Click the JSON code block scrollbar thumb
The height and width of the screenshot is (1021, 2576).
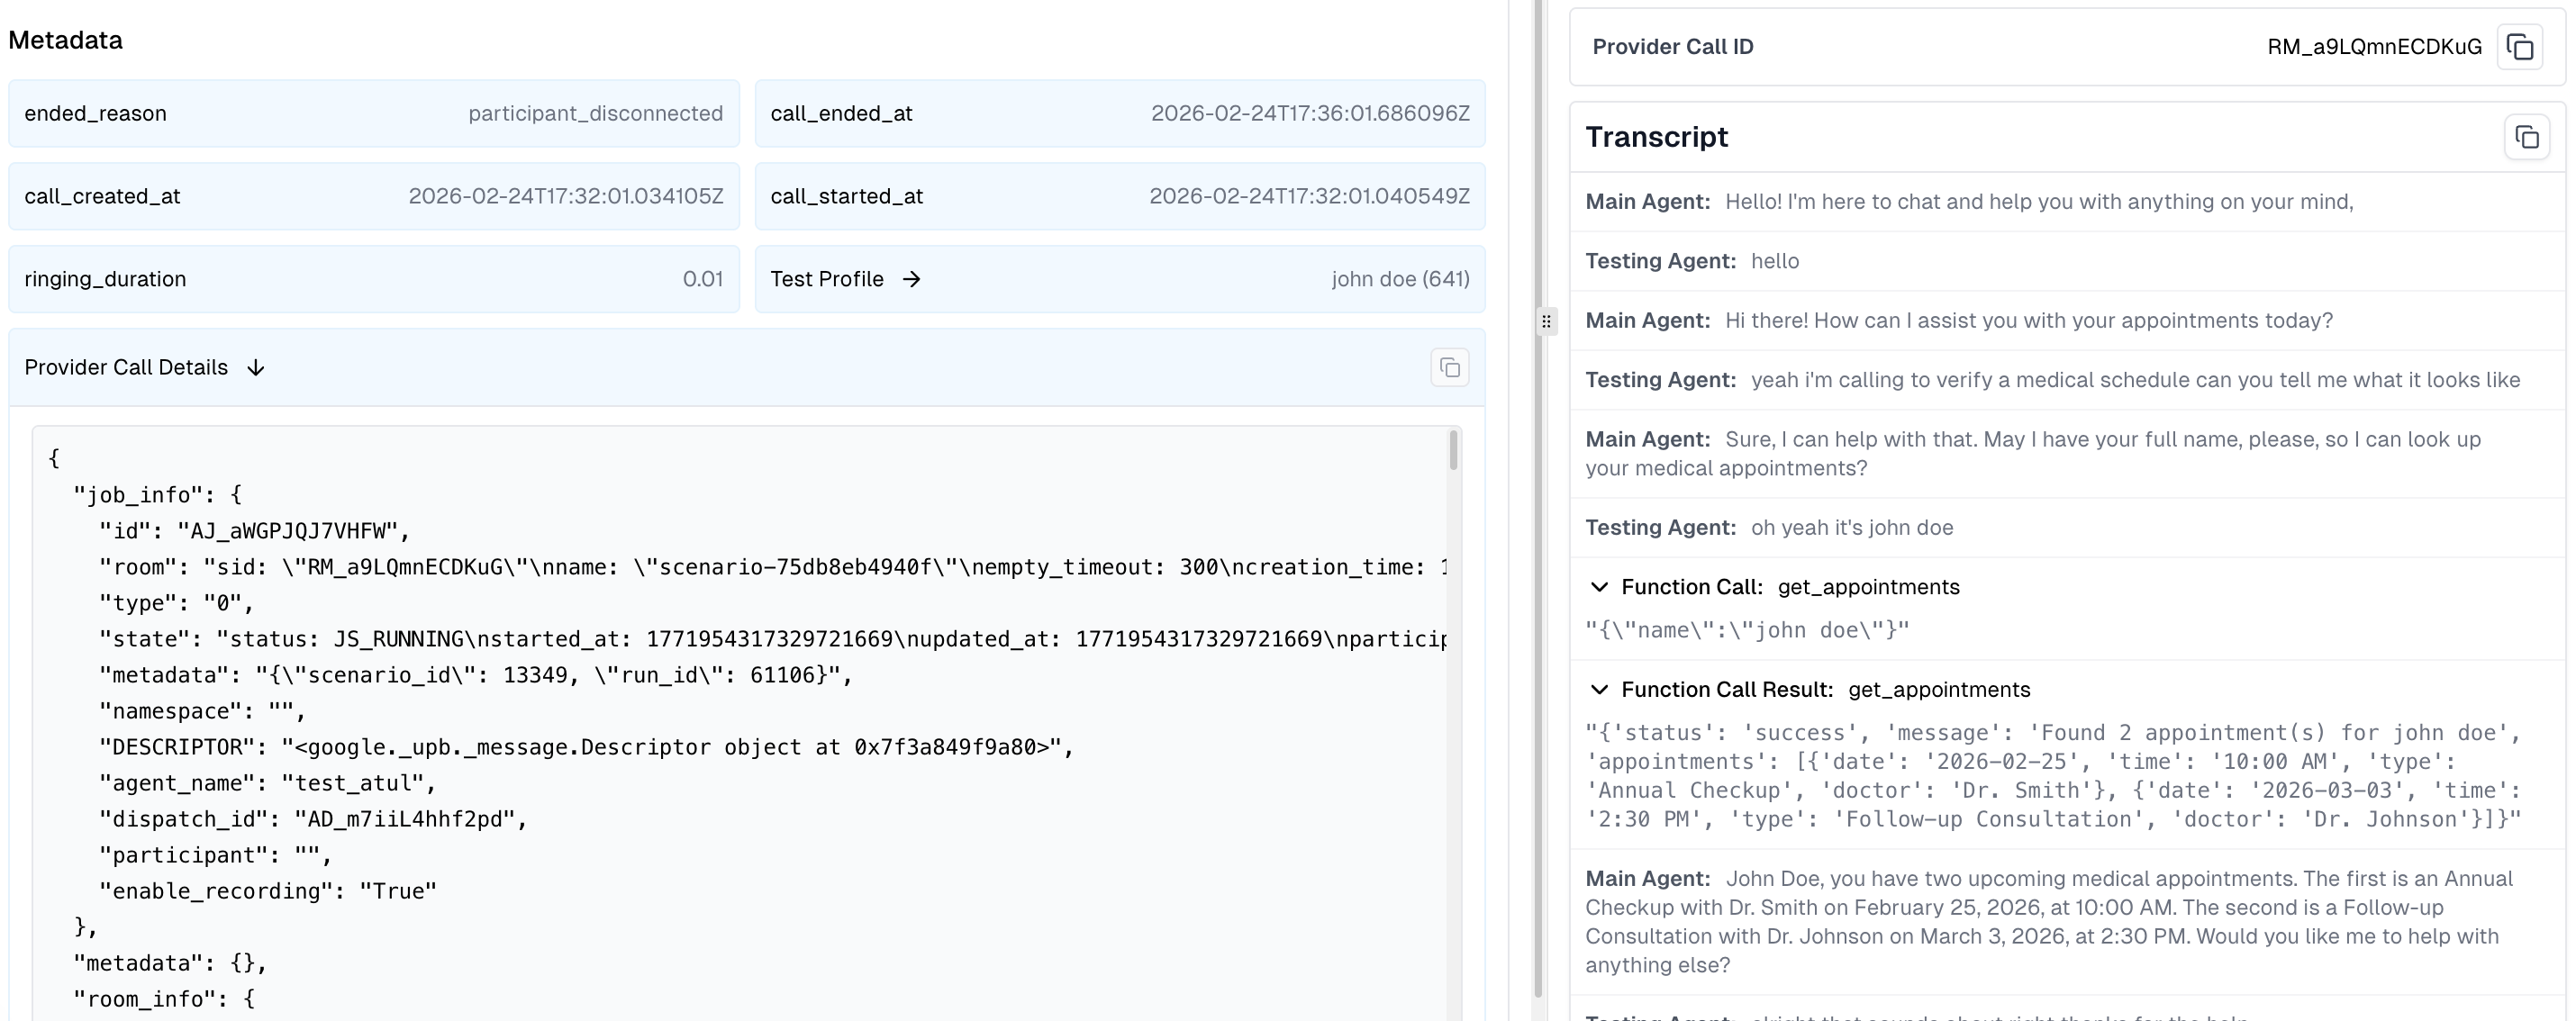[x=1453, y=450]
